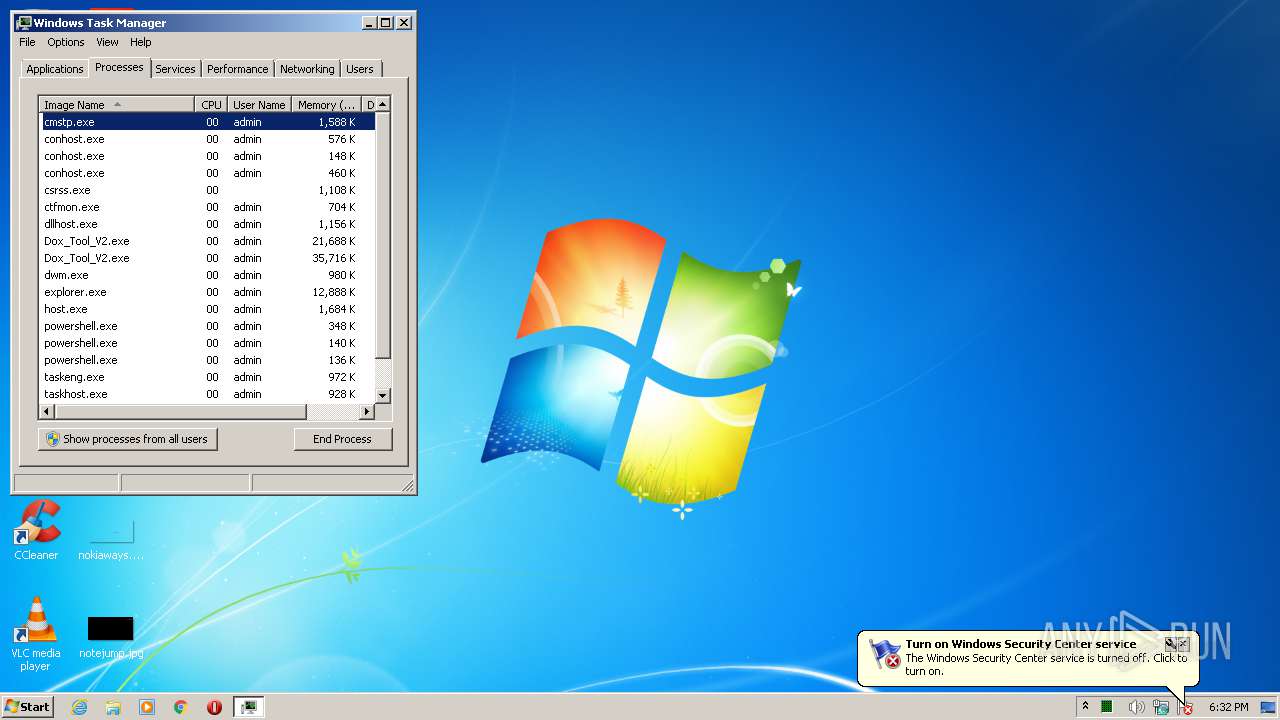This screenshot has height=720, width=1280.
Task: Click the End Process button
Action: click(x=343, y=439)
